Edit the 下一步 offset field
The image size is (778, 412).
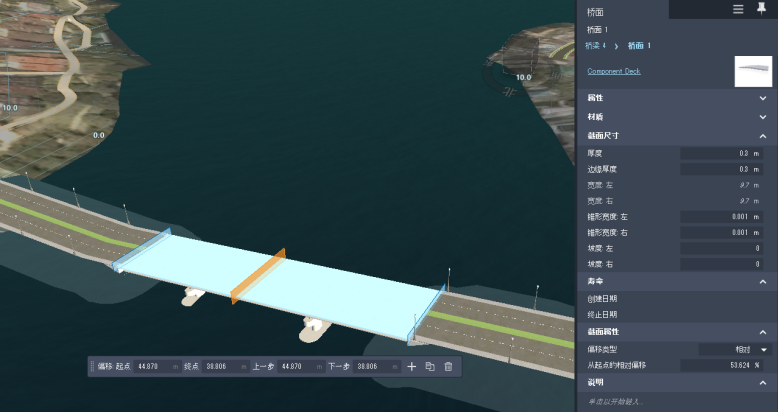pos(376,366)
